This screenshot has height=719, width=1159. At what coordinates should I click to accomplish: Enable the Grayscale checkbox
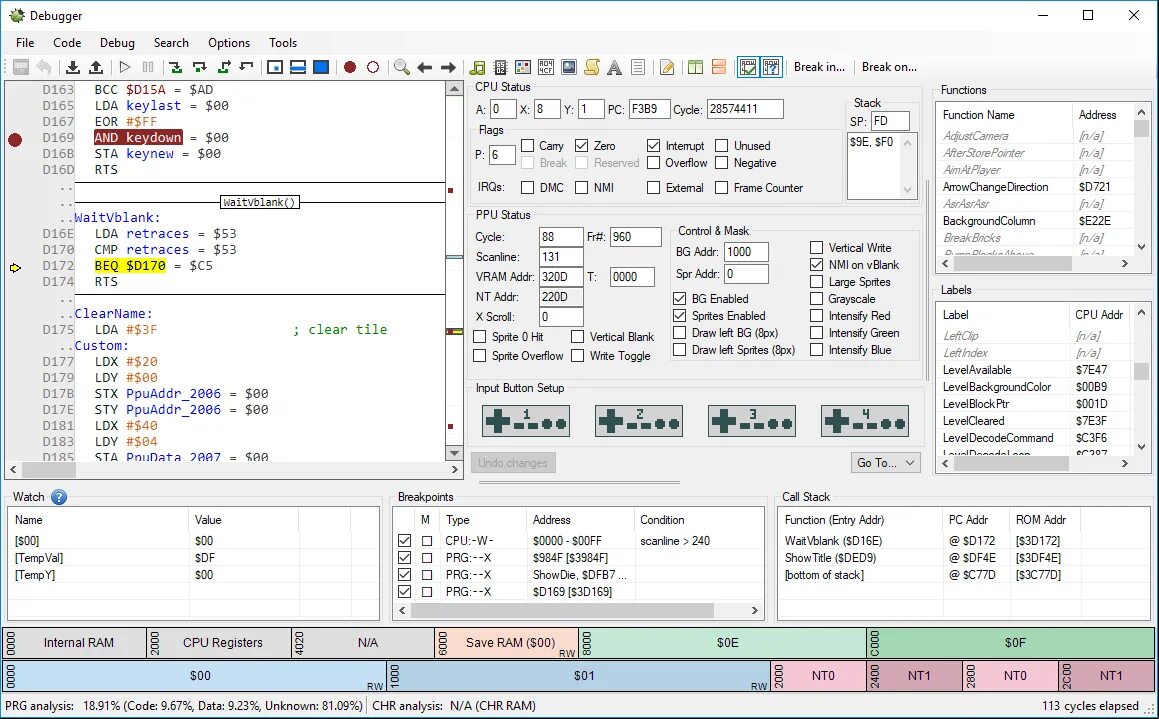817,299
